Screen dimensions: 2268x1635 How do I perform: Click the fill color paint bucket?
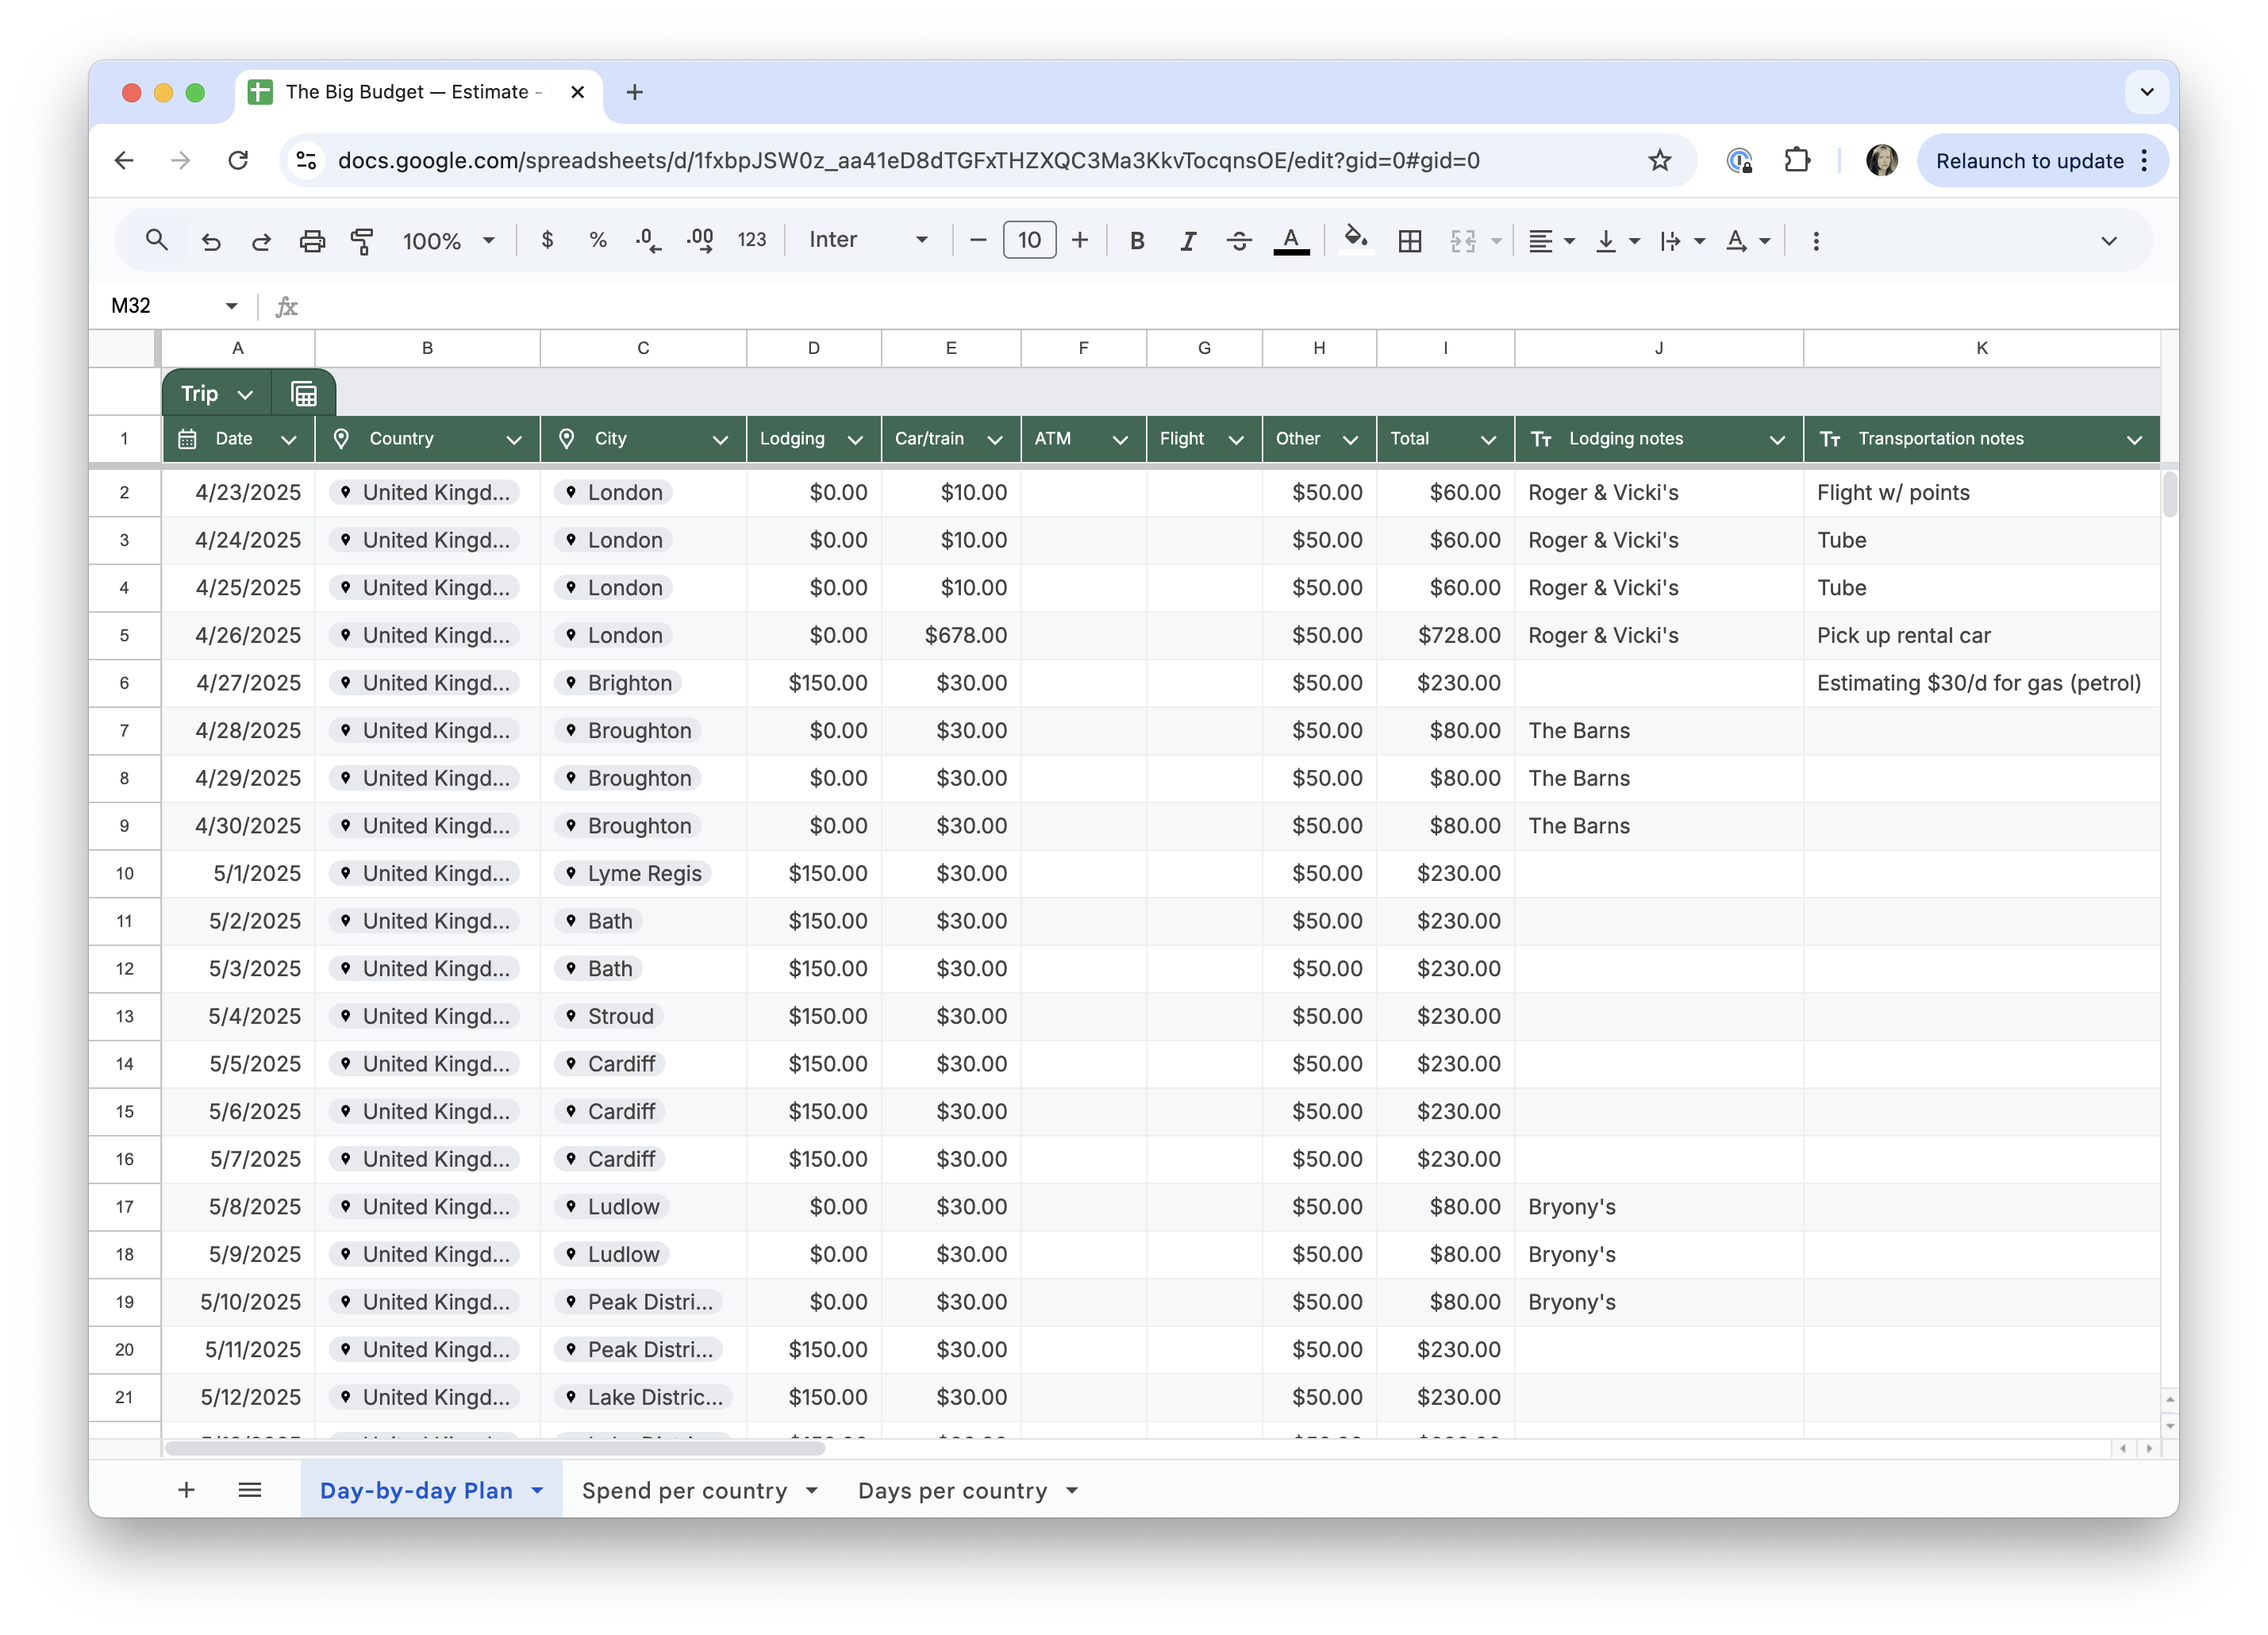click(x=1355, y=239)
